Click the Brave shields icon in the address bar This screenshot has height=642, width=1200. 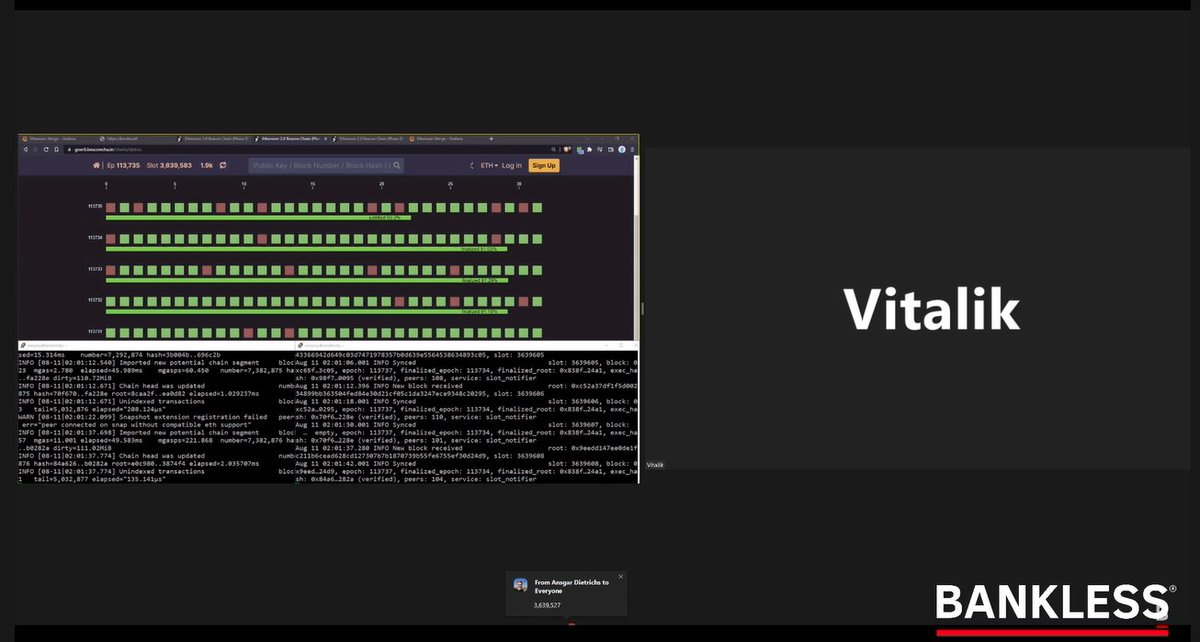pyautogui.click(x=567, y=149)
